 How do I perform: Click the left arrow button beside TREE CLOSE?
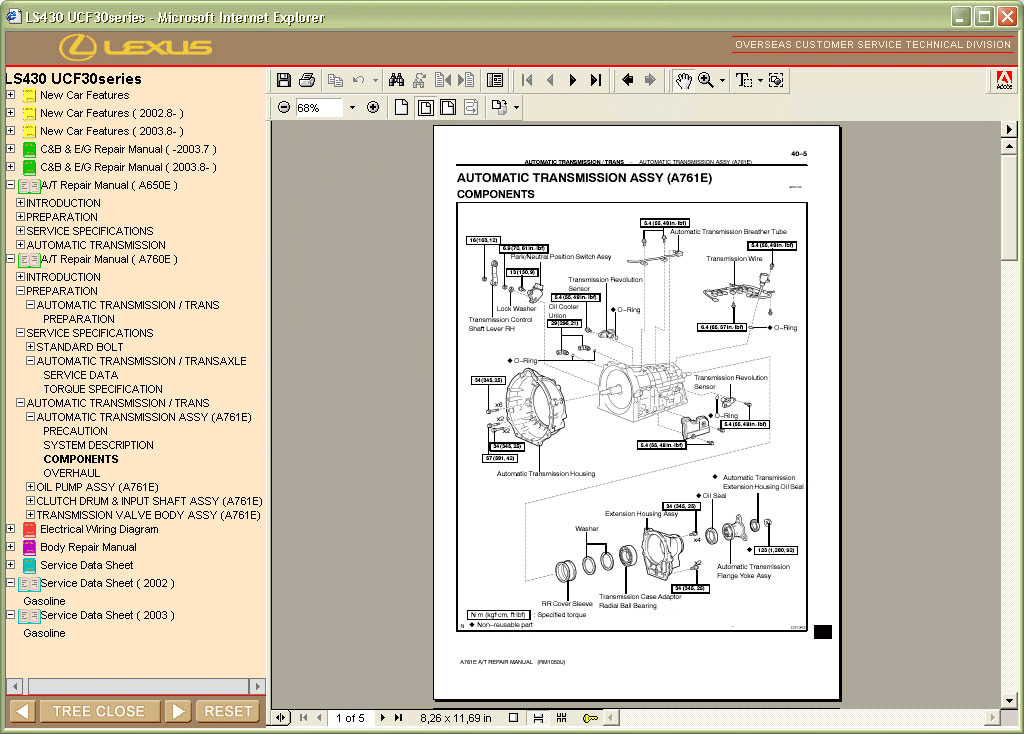22,711
